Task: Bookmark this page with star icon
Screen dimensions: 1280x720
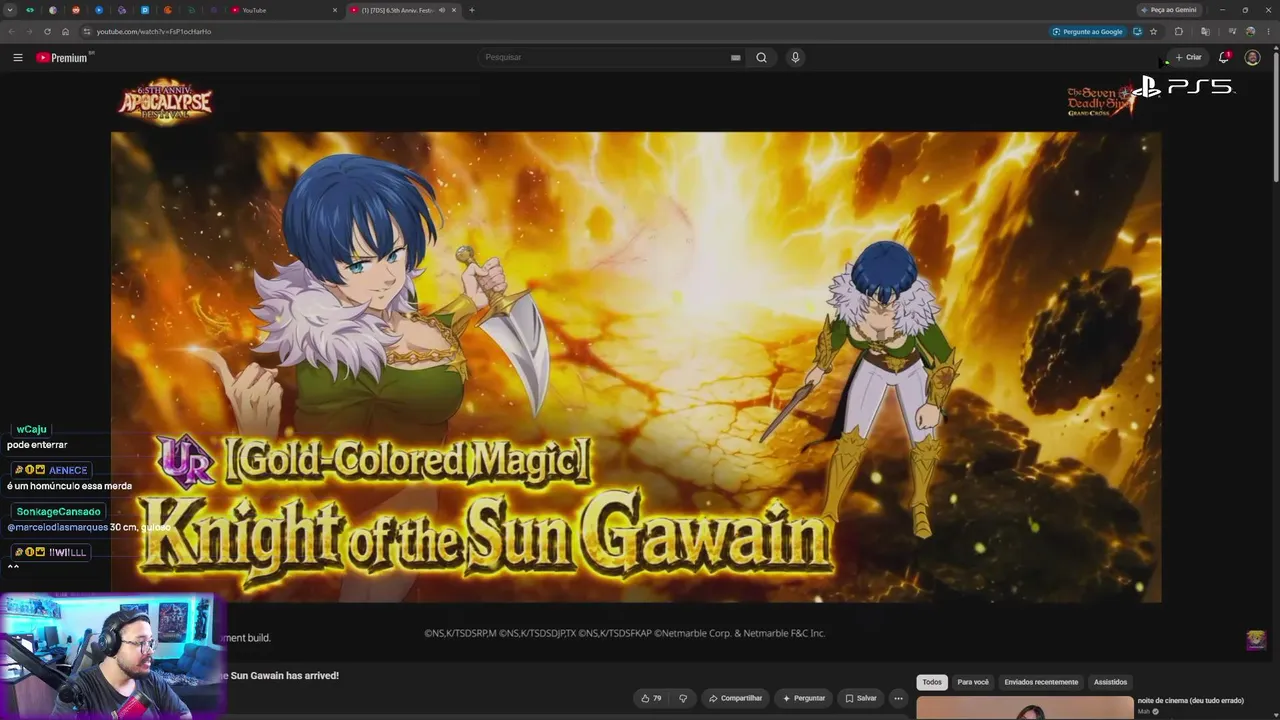Action: [1153, 31]
